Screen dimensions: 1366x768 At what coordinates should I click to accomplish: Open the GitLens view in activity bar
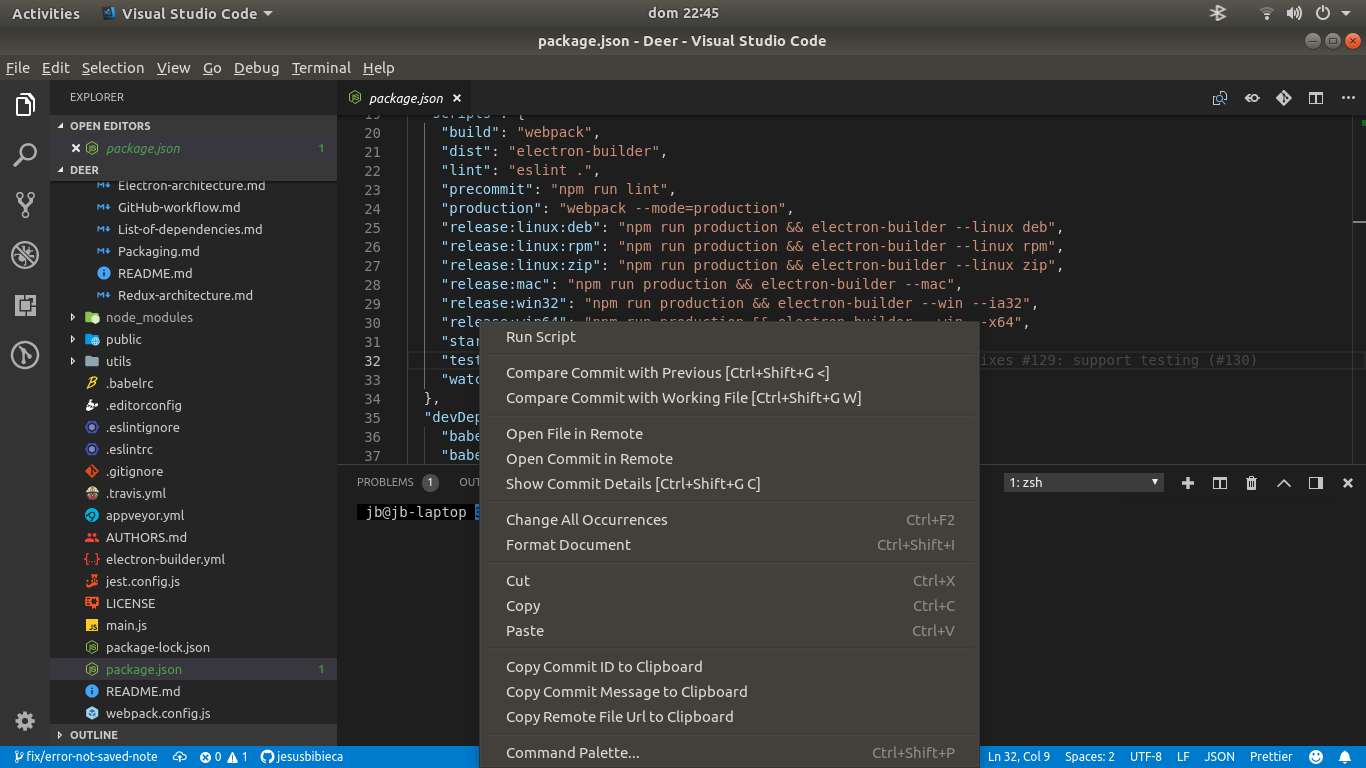pyautogui.click(x=25, y=355)
